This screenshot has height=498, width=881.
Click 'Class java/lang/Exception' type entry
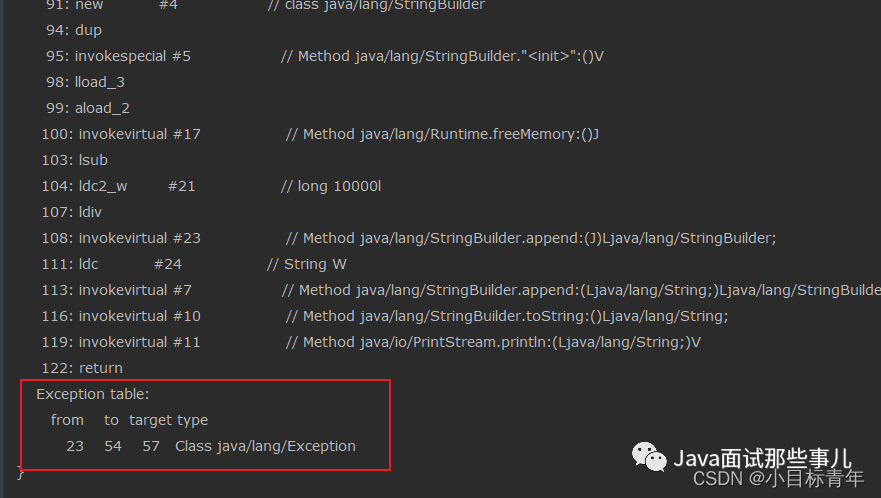click(265, 446)
